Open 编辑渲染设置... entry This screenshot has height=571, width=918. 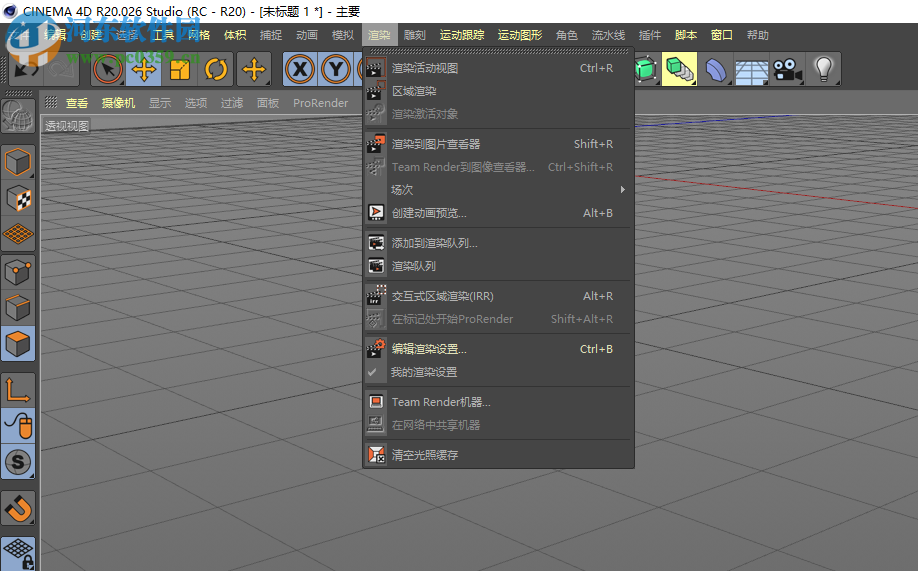pos(498,349)
